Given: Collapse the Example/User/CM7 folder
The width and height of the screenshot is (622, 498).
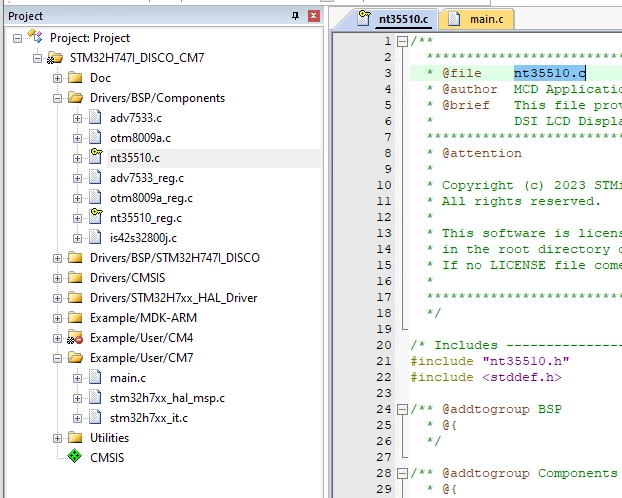Looking at the screenshot, I should coord(58,358).
